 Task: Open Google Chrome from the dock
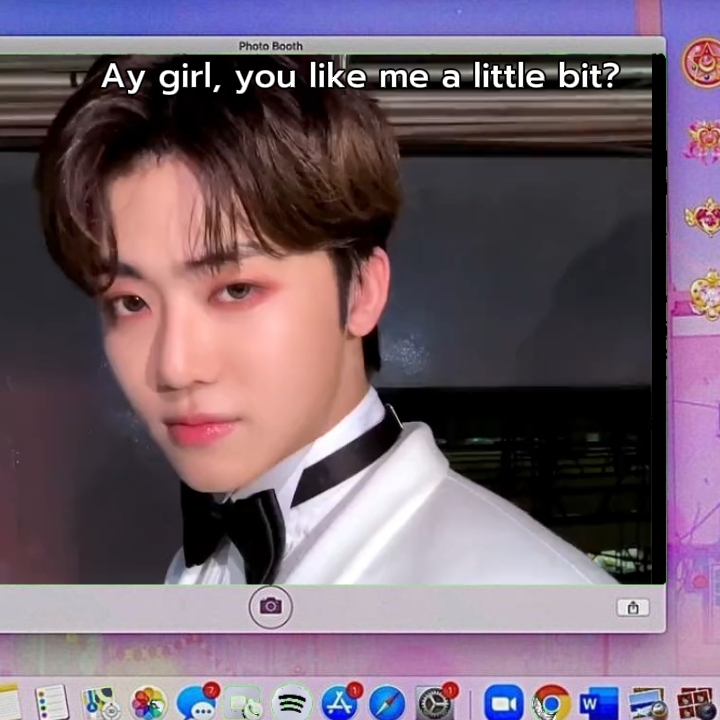pos(551,703)
